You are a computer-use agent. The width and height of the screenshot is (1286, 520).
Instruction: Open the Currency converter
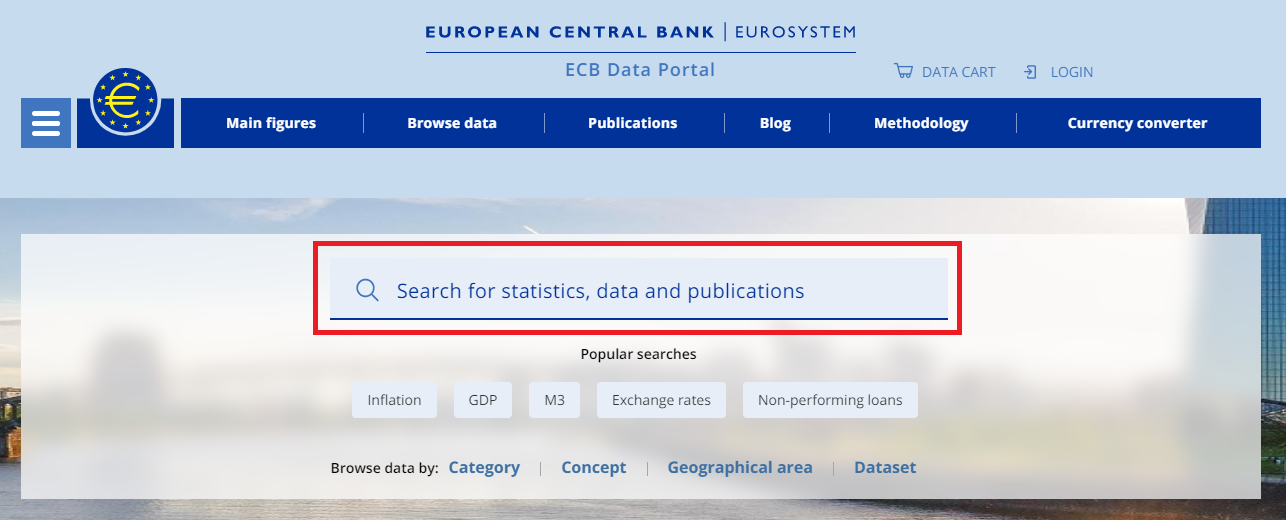coord(1137,123)
